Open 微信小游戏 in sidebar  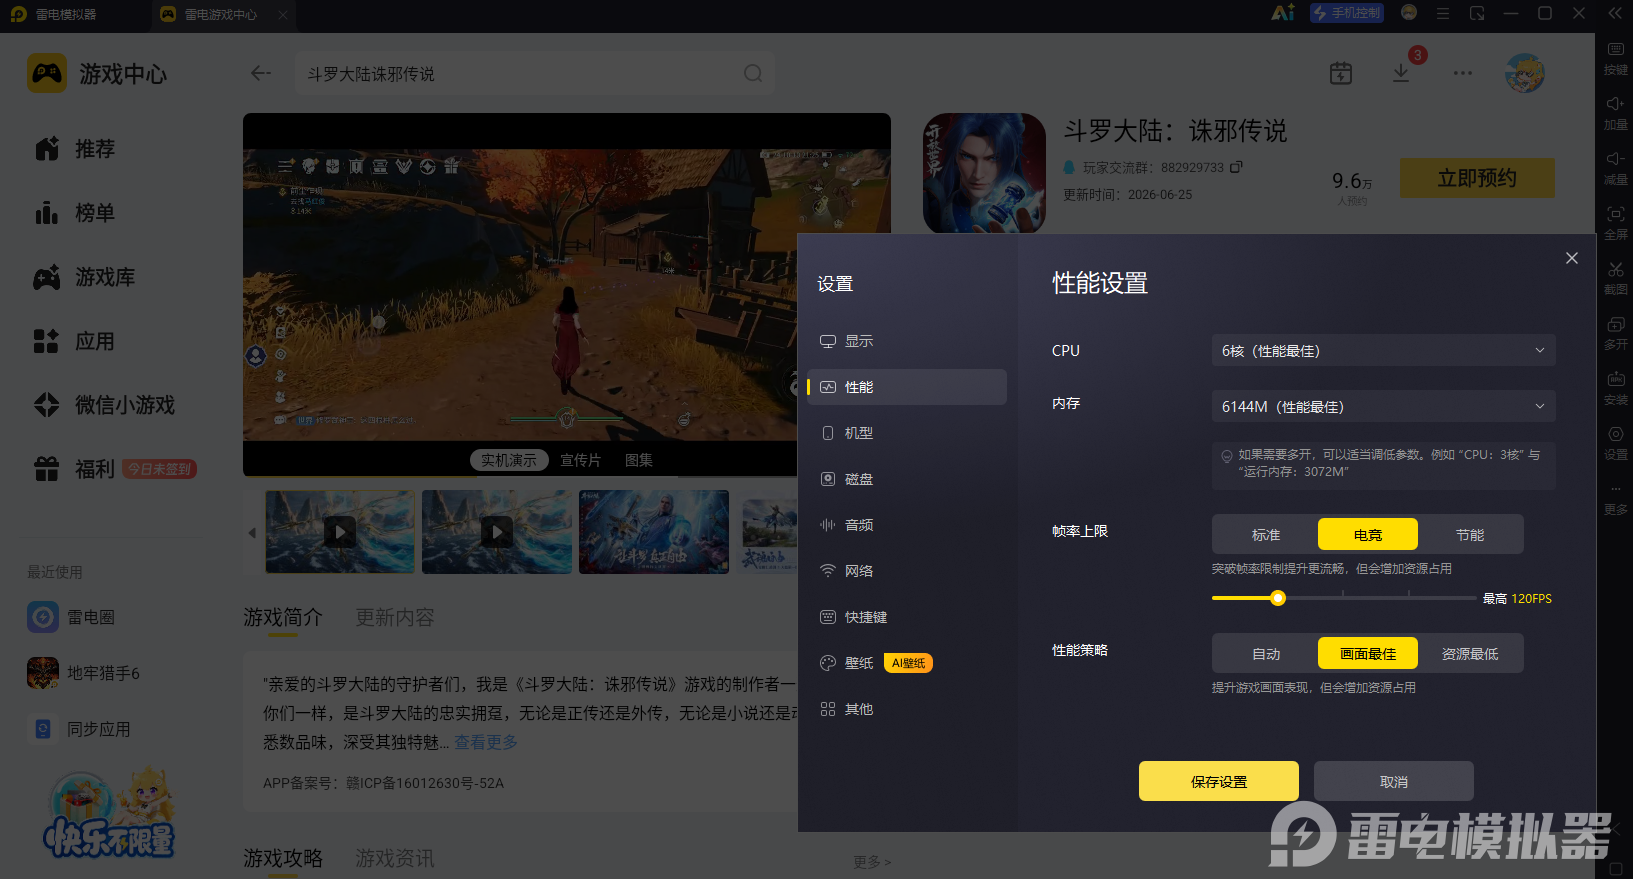(x=105, y=405)
